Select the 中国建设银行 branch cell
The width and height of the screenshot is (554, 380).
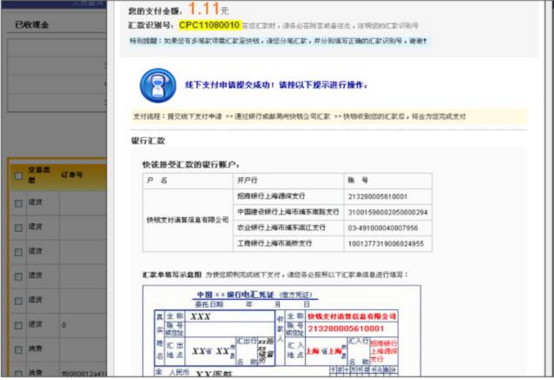click(x=288, y=212)
